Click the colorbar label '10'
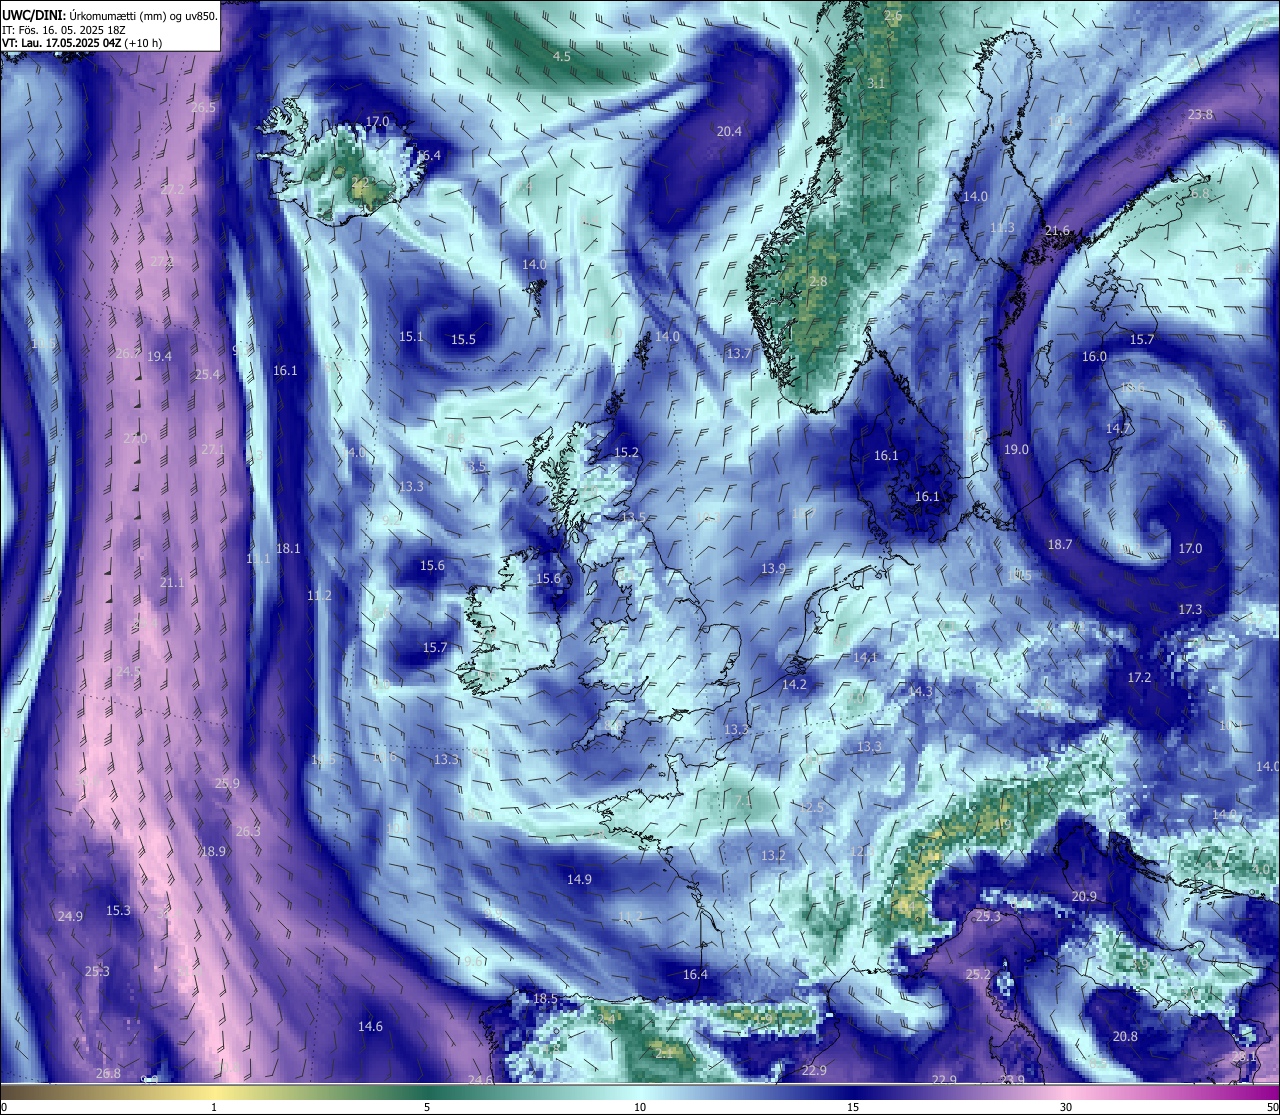This screenshot has width=1280, height=1115. [x=640, y=1107]
